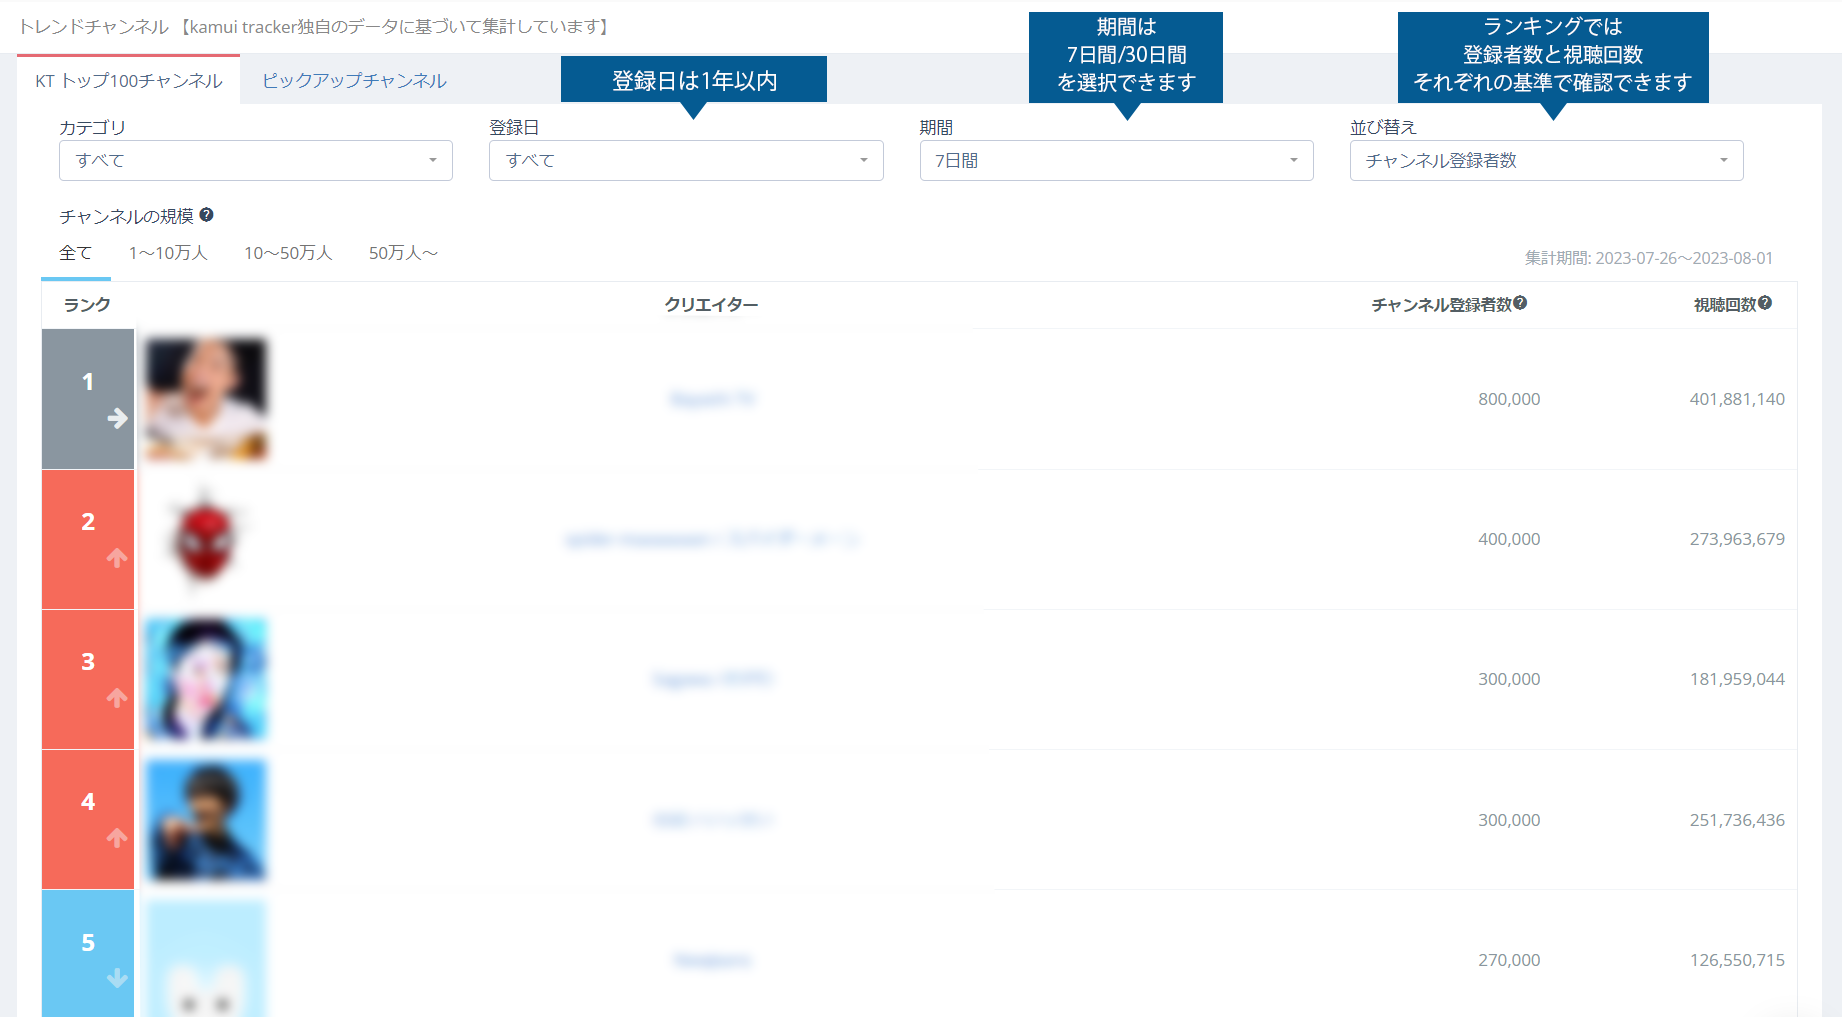Select the 10〜50万人 size filter
This screenshot has width=1842, height=1017.
[288, 253]
